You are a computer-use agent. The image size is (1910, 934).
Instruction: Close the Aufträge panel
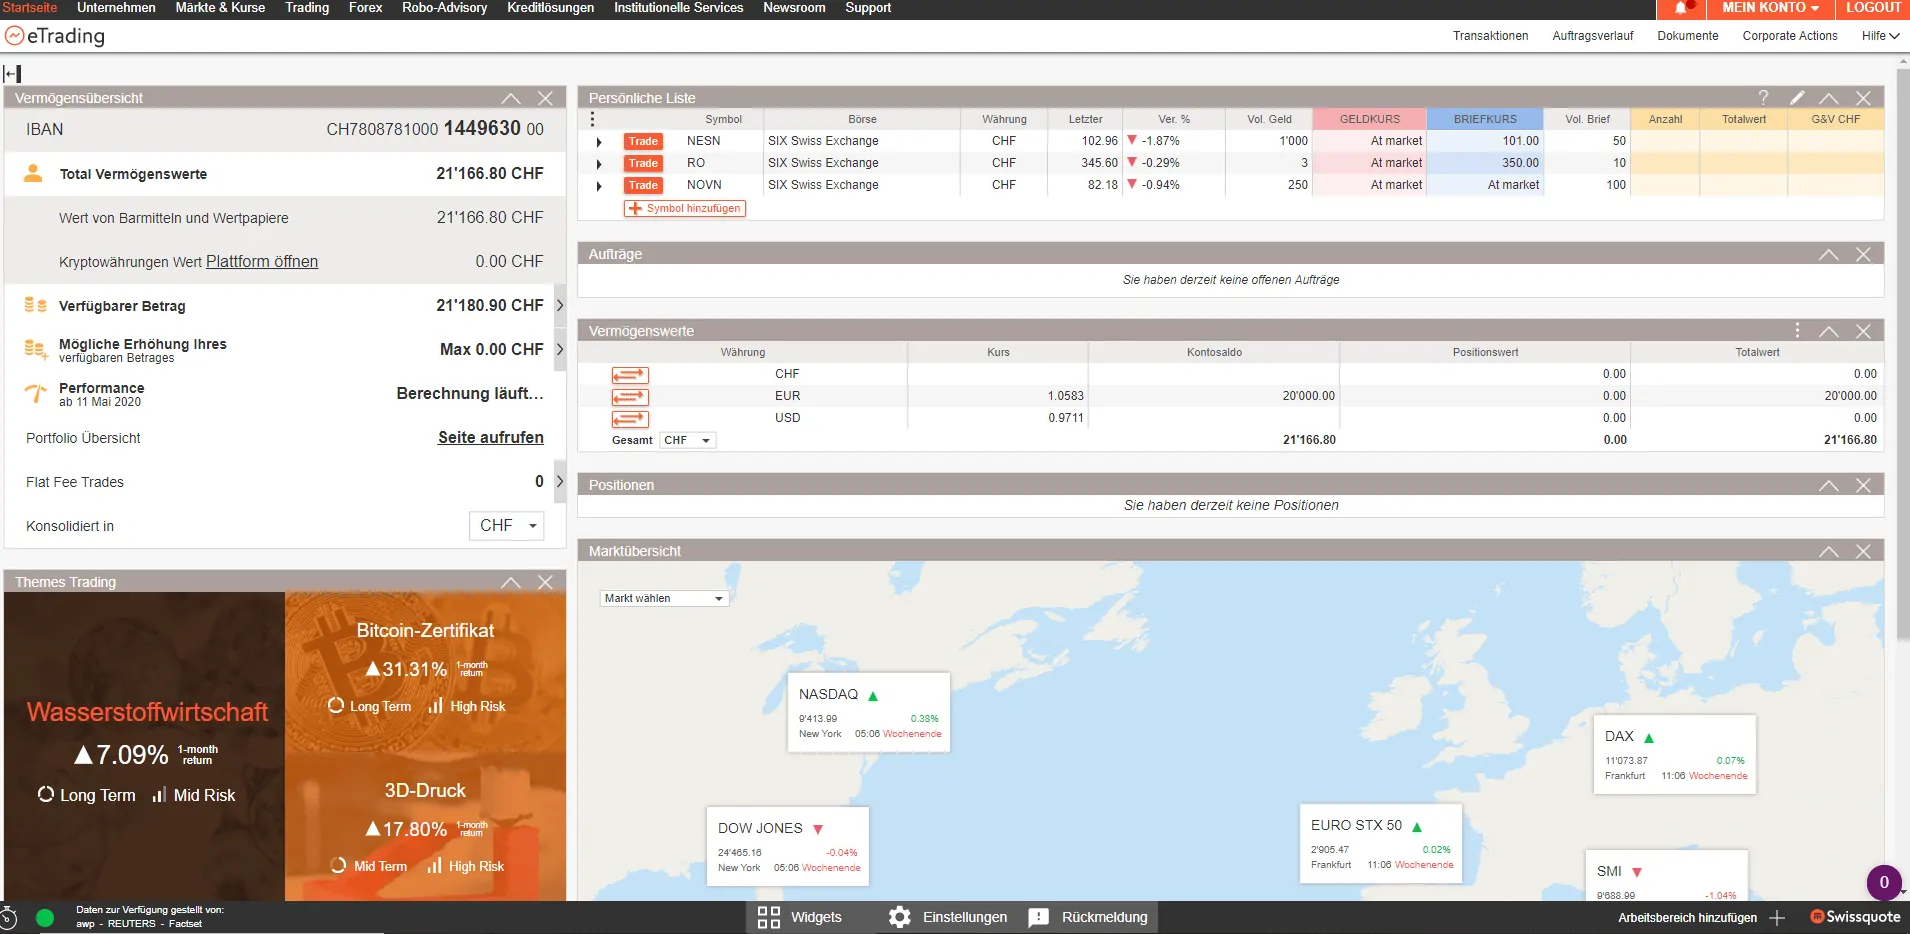[1863, 254]
